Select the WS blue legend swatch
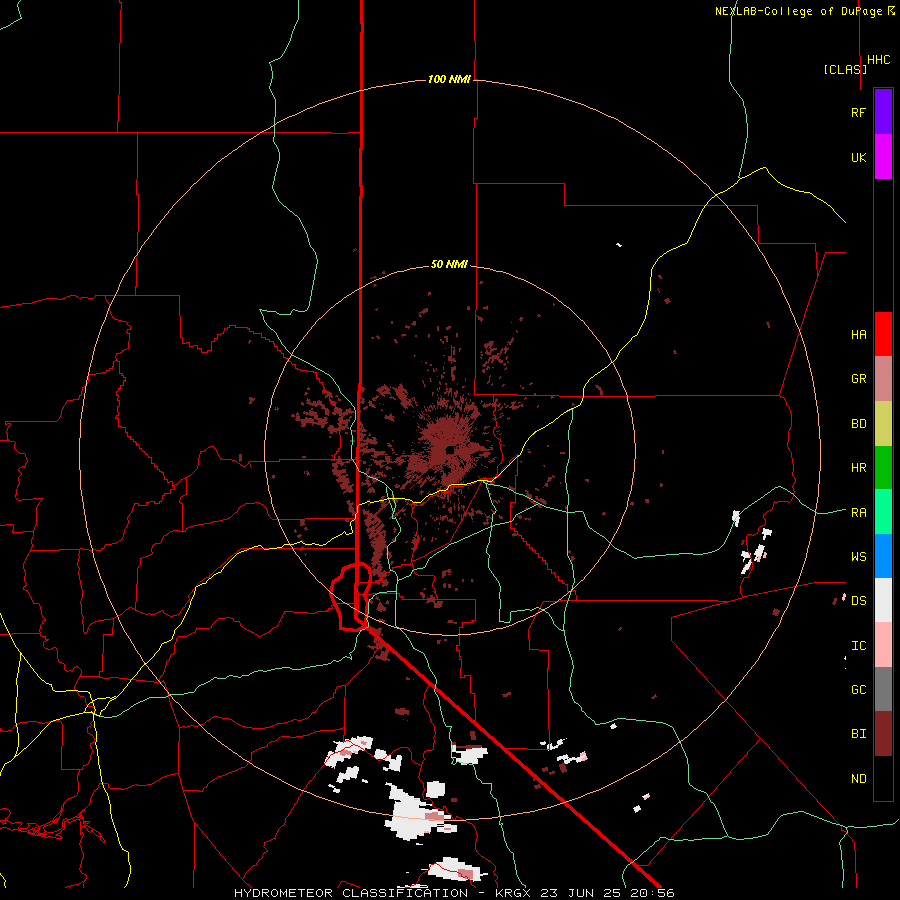This screenshot has width=900, height=900. pyautogui.click(x=883, y=556)
